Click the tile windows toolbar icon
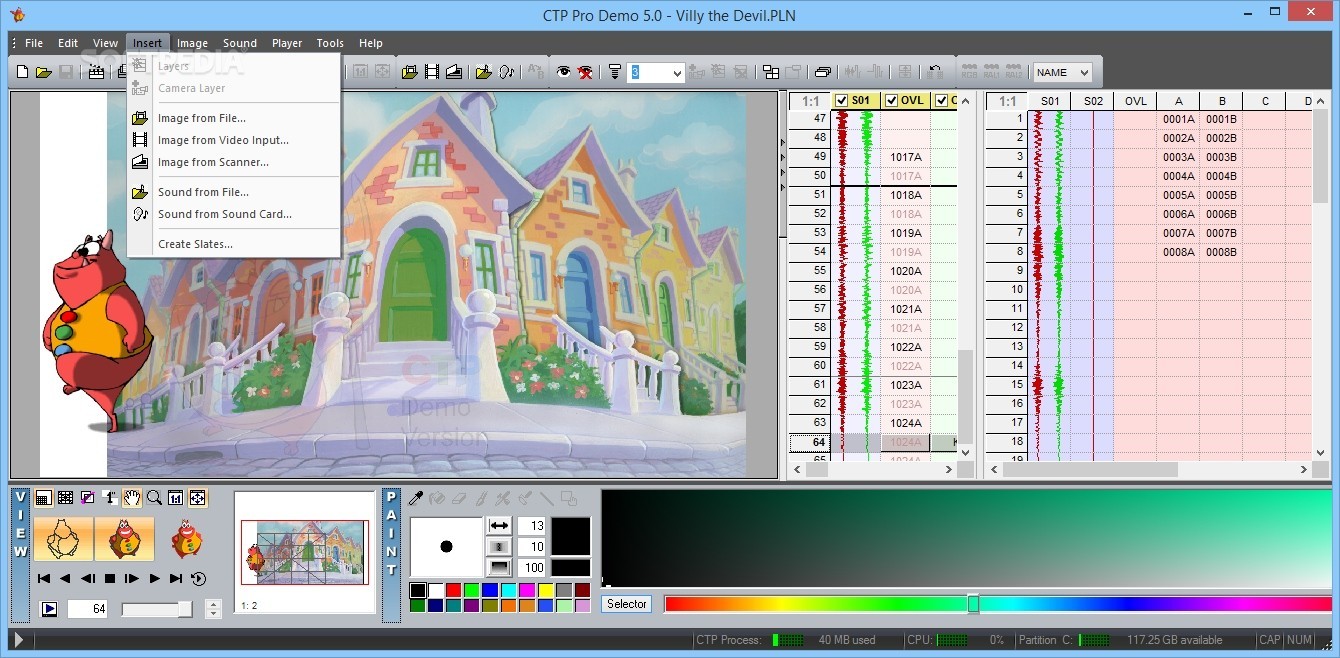1340x658 pixels. pos(771,72)
